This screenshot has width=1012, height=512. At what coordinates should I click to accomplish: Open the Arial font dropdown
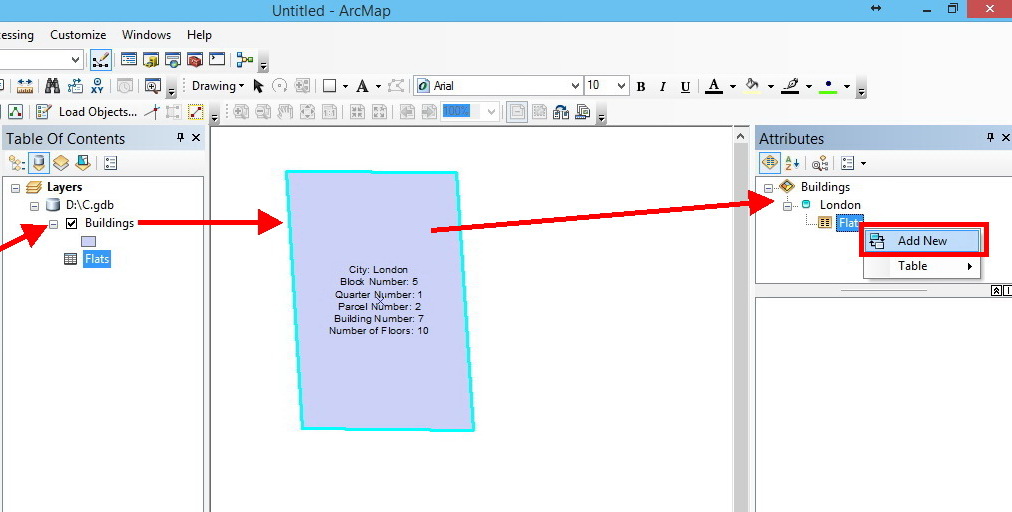pyautogui.click(x=576, y=86)
